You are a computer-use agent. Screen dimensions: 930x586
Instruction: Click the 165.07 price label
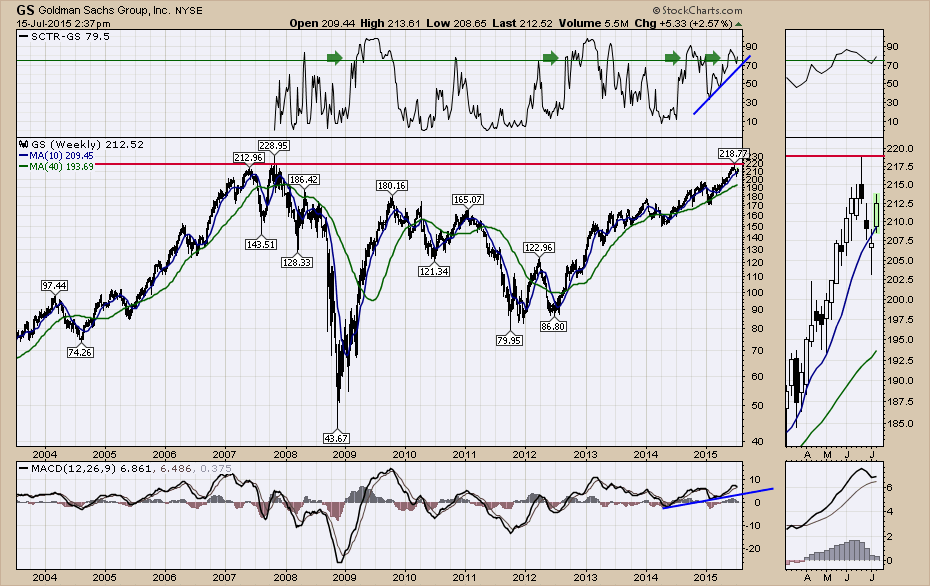click(467, 199)
